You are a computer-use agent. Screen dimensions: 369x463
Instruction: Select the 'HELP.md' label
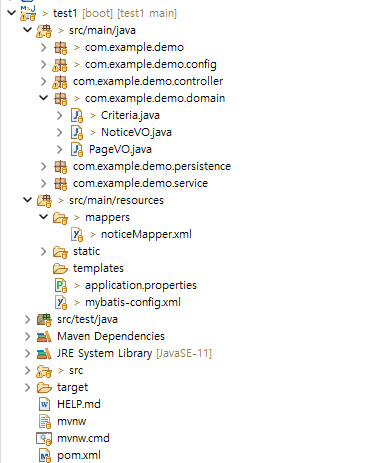(79, 405)
